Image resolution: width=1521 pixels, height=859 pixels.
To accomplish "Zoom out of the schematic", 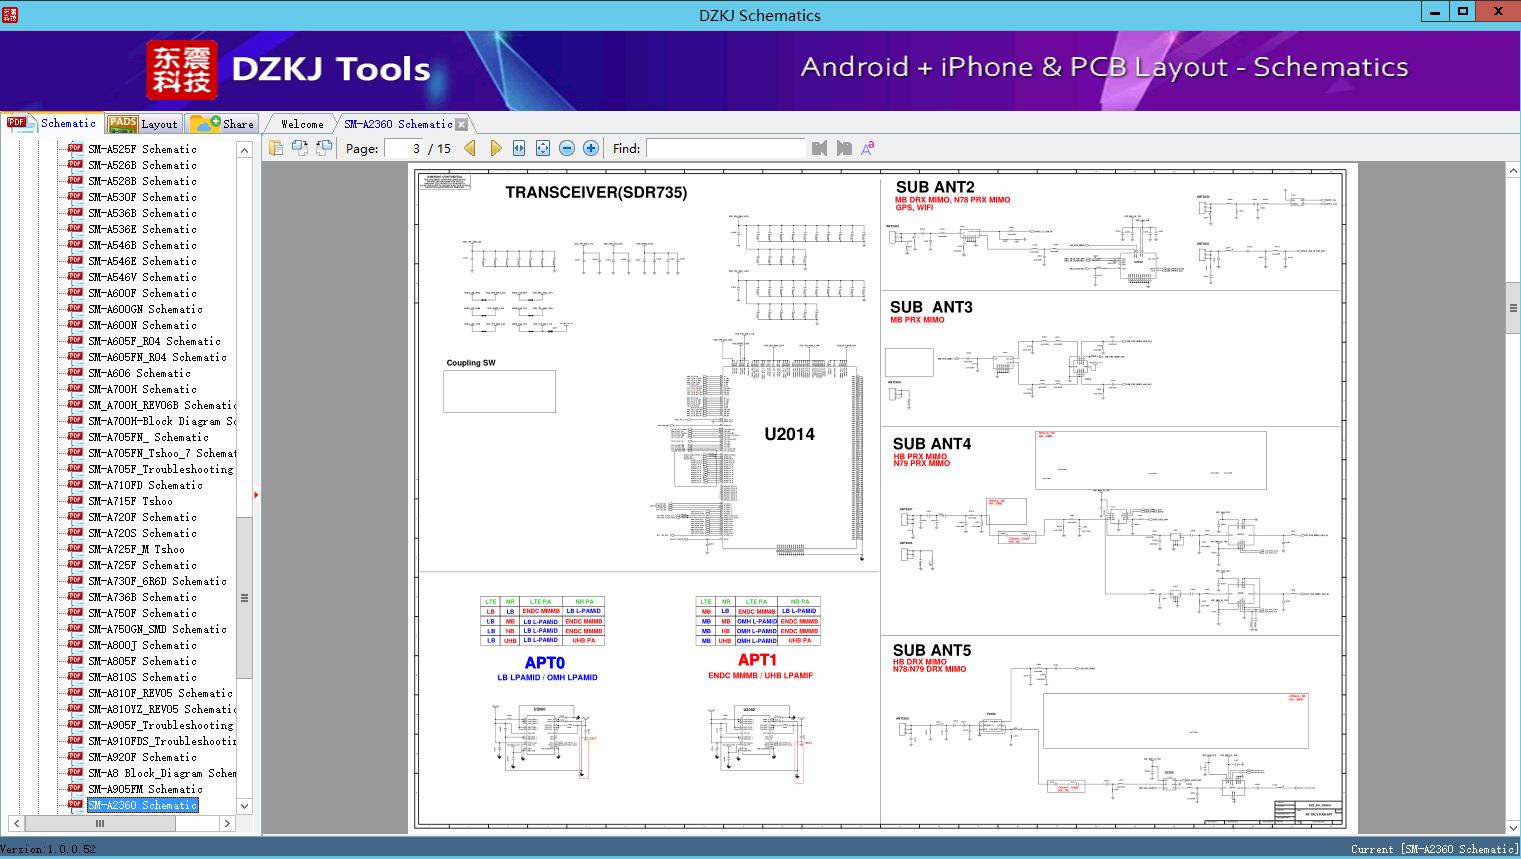I will click(x=567, y=148).
